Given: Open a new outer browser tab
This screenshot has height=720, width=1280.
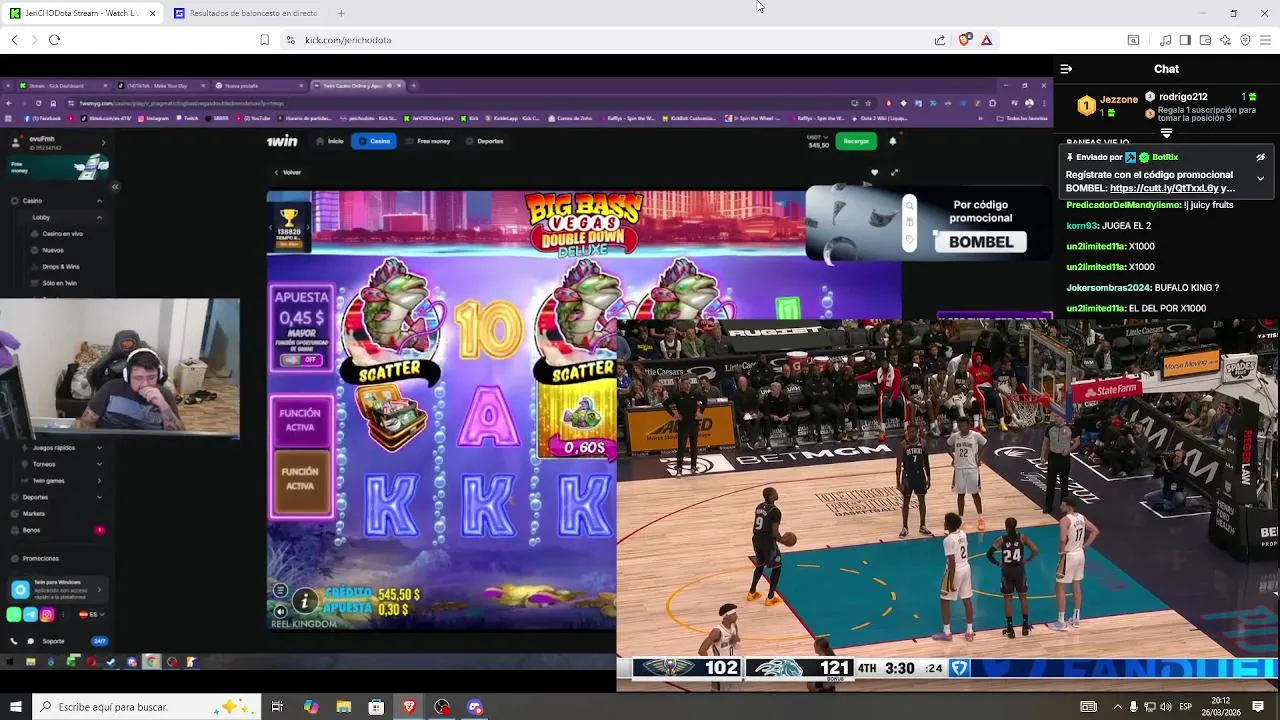Looking at the screenshot, I should click(341, 13).
